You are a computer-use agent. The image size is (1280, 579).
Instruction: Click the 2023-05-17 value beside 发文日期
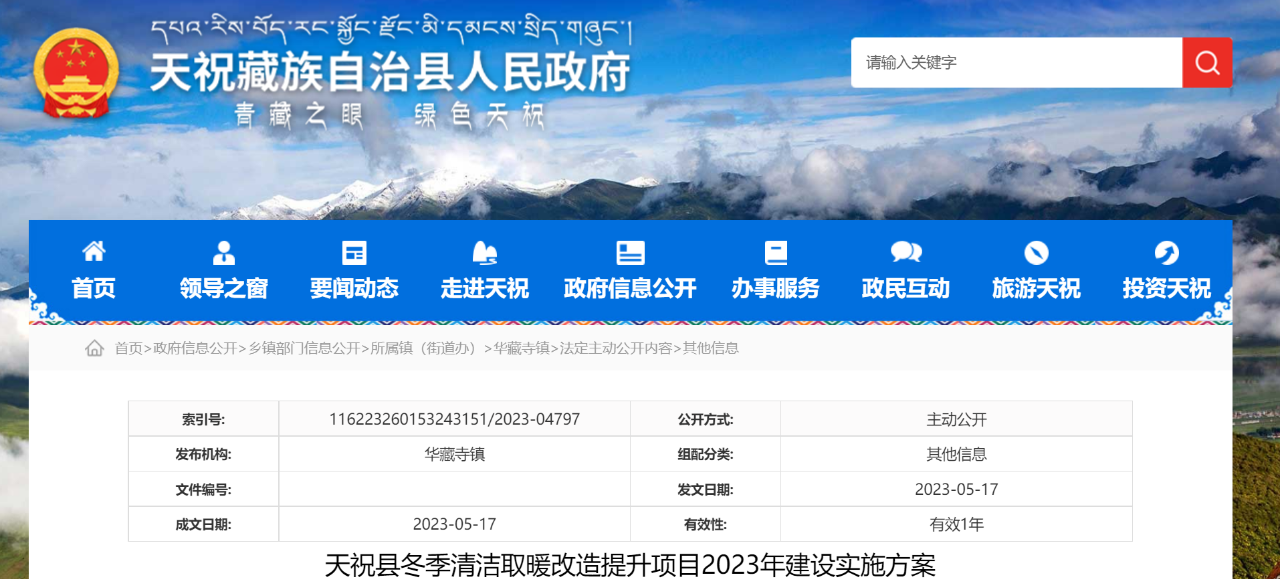[x=957, y=489]
